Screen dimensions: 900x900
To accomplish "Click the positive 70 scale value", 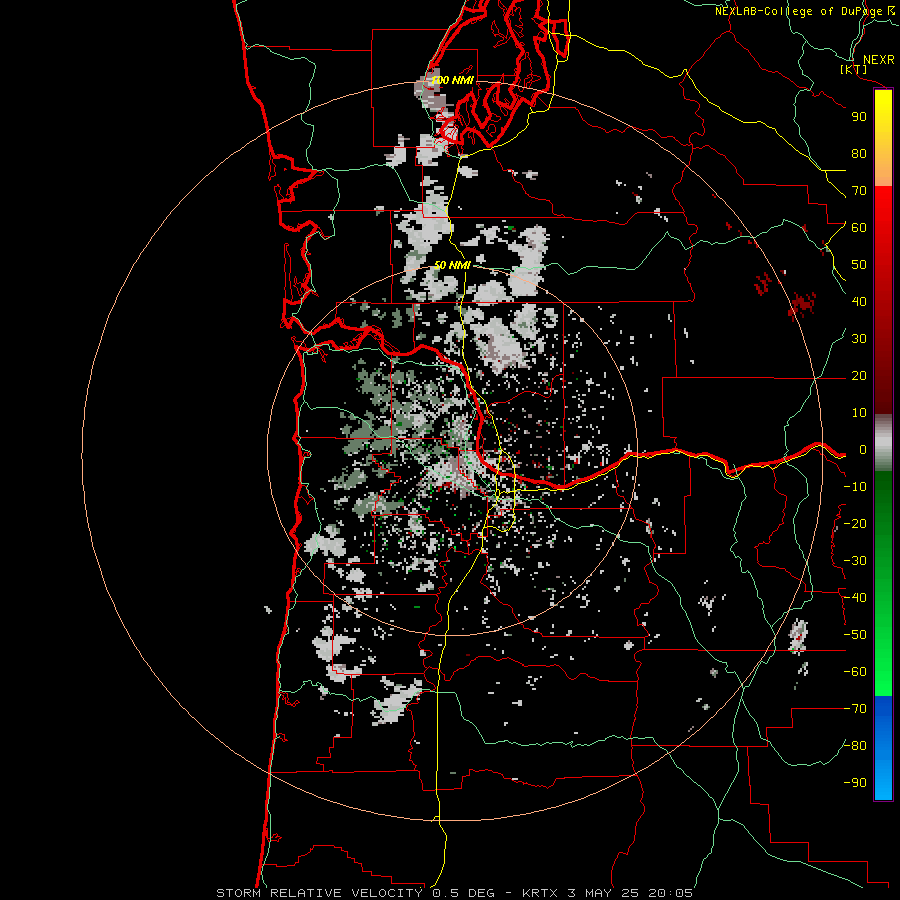I will (859, 191).
